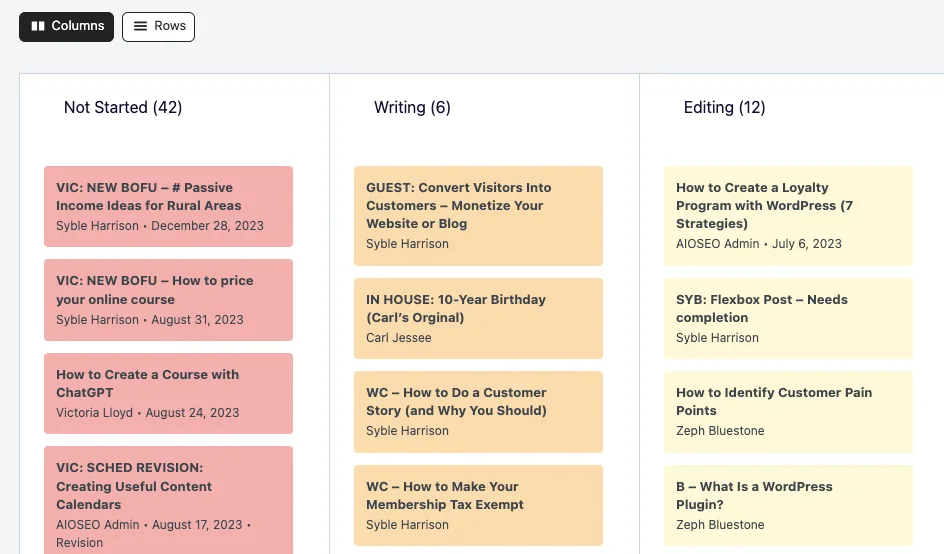Image resolution: width=944 pixels, height=554 pixels.
Task: Open the IN HOUSE: 10-Year Birthday card
Action: 479,319
